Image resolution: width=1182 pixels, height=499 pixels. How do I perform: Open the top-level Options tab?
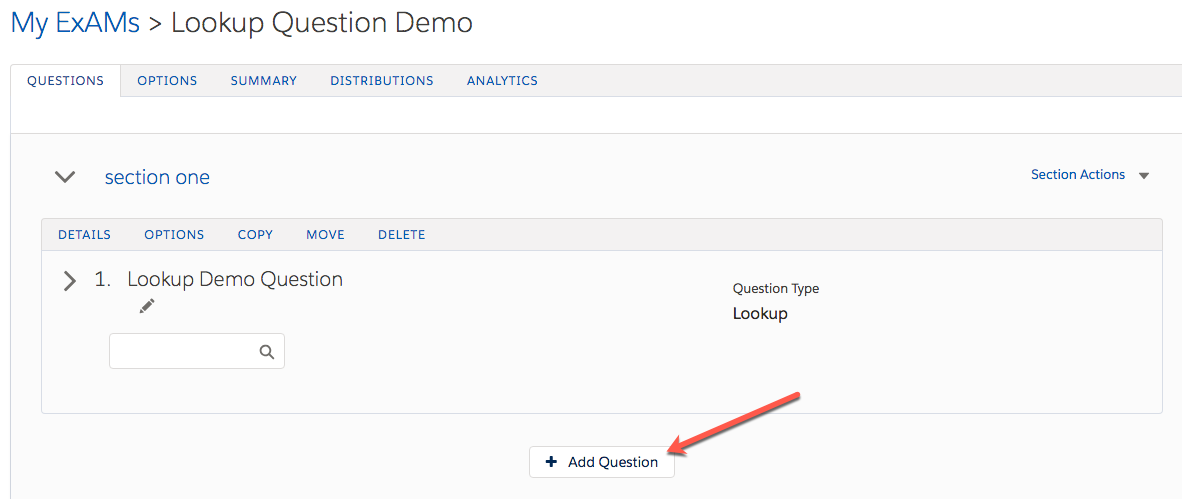167,81
